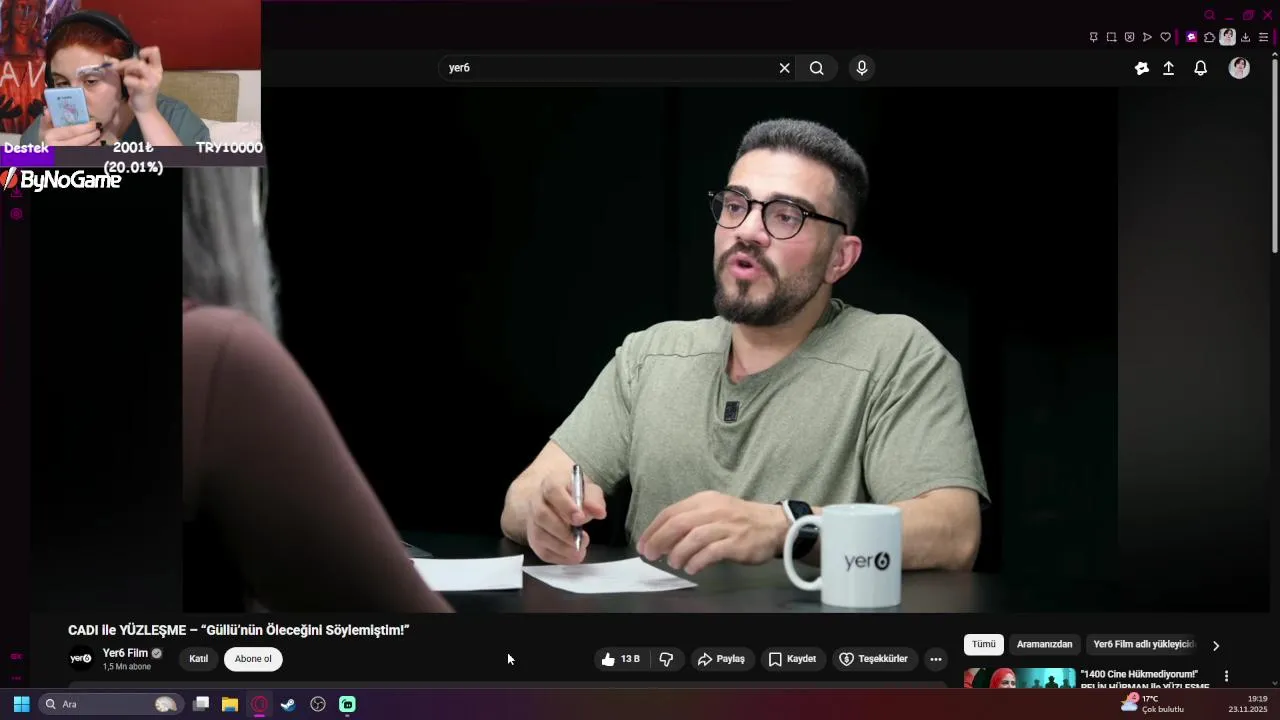Open the 1400 Cine Hükmediyorum video thumbnail
Viewport: 1280px width, 720px height.
(x=1019, y=679)
